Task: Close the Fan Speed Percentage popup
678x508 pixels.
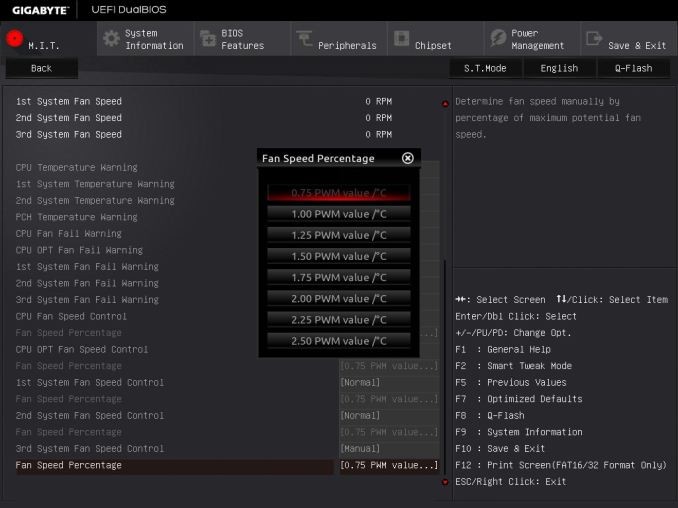Action: tap(407, 158)
